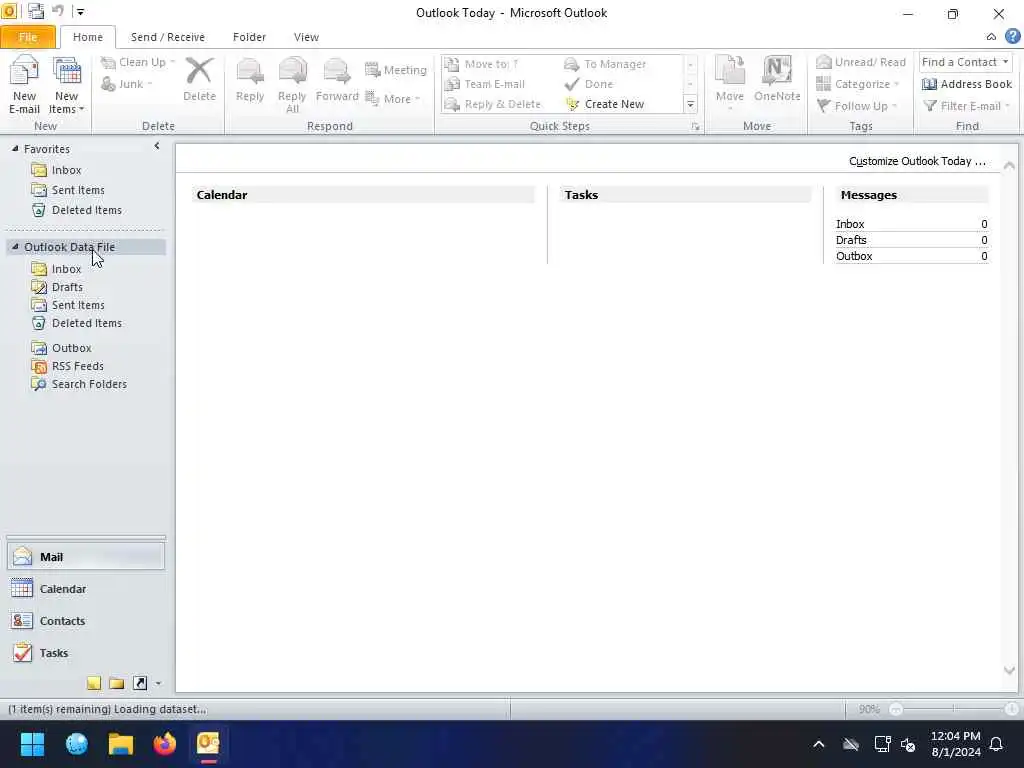Show hidden system tray icons
The height and width of the screenshot is (768, 1024).
pos(818,744)
